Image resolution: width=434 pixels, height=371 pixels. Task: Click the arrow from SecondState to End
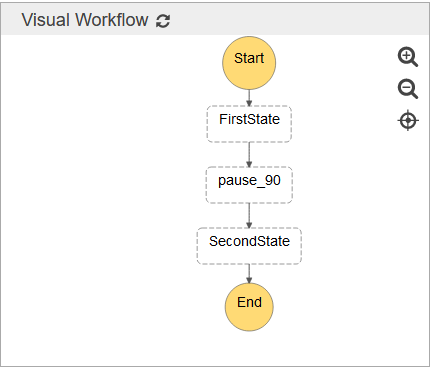[249, 274]
